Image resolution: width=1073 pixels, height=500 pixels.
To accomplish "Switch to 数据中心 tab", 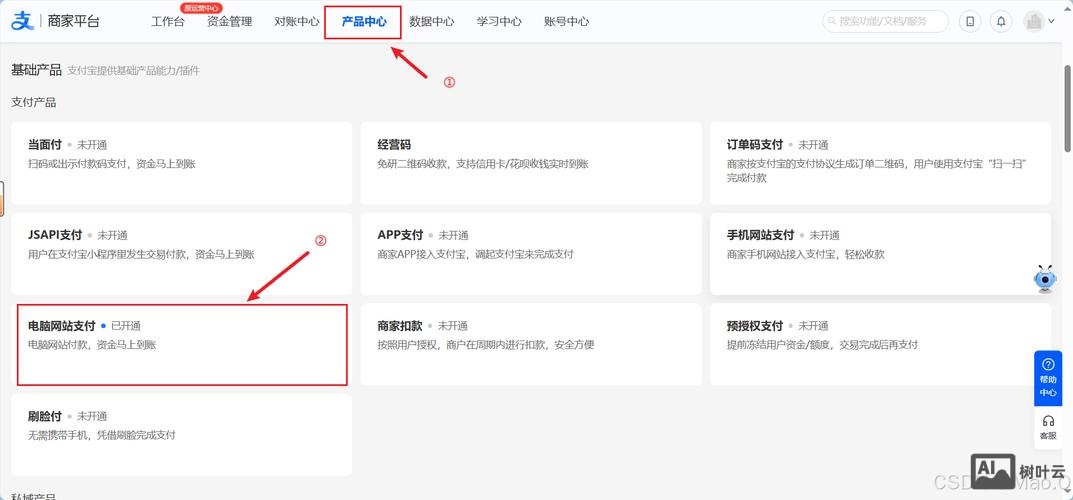I will (432, 21).
